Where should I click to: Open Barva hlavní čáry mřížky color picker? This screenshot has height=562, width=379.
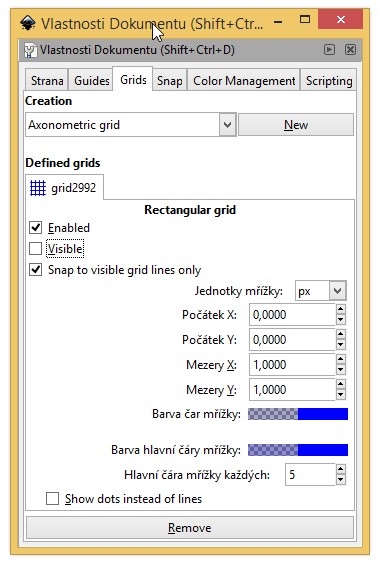tap(298, 450)
